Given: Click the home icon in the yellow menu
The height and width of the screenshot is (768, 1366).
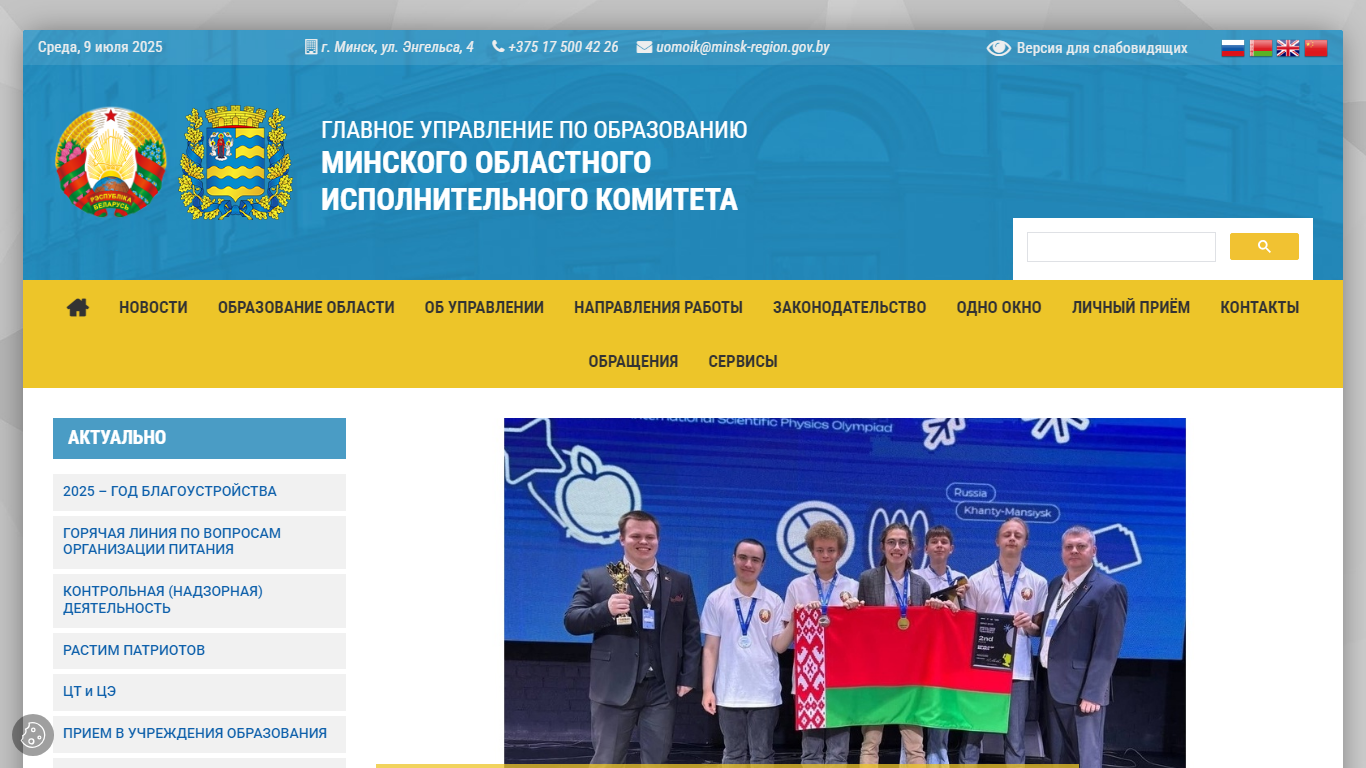Looking at the screenshot, I should (78, 308).
